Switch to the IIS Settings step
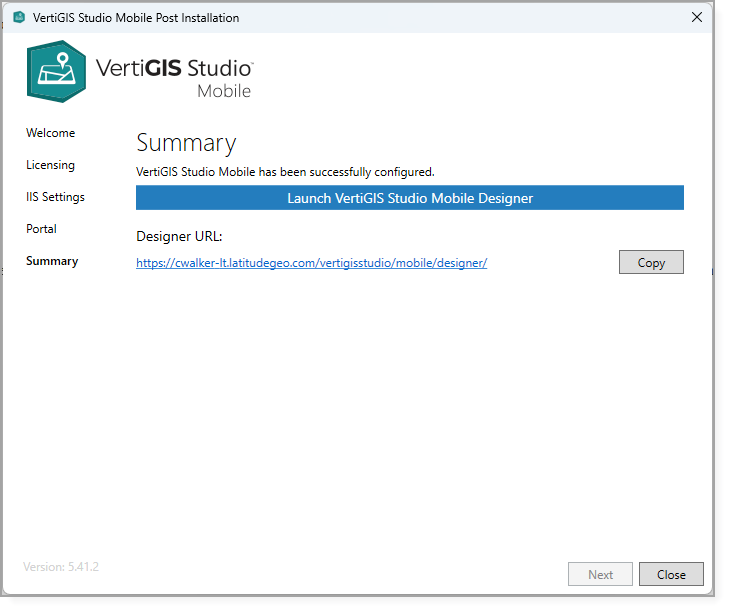Screen dimensions: 730x612 coord(55,197)
